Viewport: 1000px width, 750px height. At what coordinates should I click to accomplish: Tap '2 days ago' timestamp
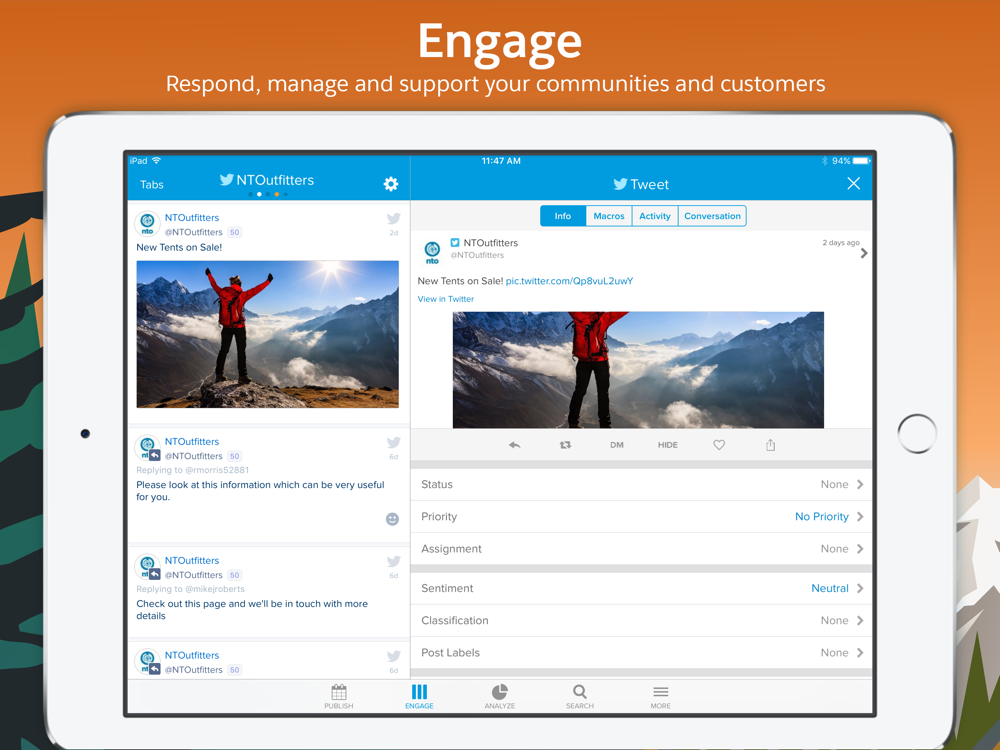point(841,243)
